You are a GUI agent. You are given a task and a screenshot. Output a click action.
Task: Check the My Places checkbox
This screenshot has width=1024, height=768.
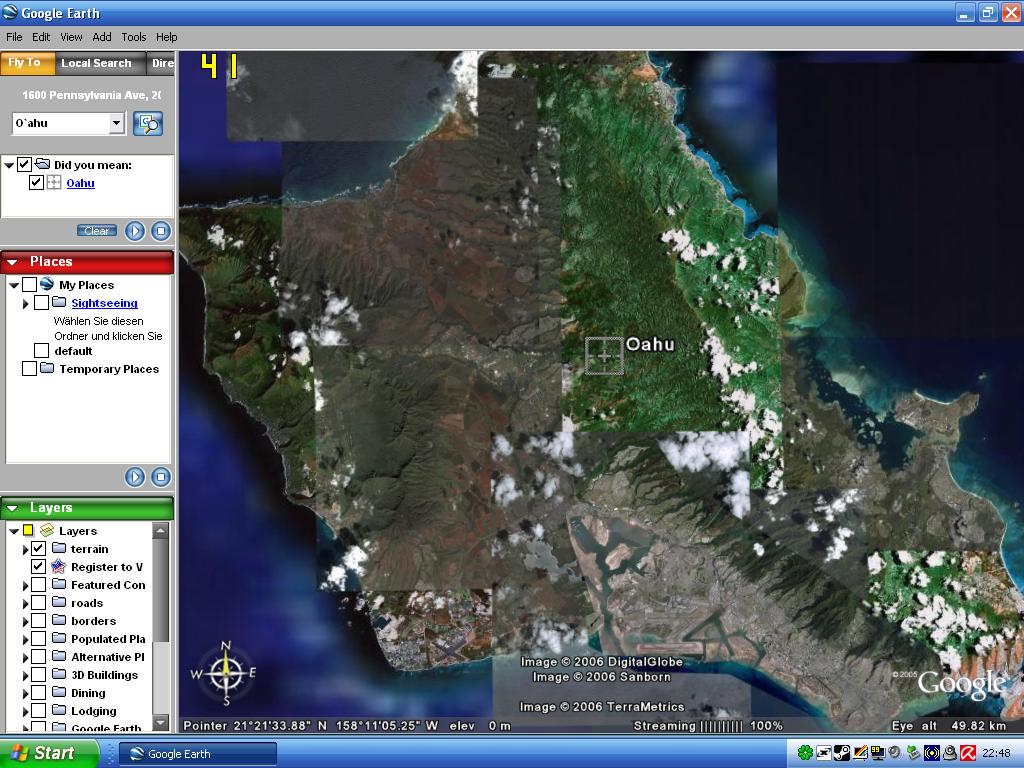pos(29,284)
